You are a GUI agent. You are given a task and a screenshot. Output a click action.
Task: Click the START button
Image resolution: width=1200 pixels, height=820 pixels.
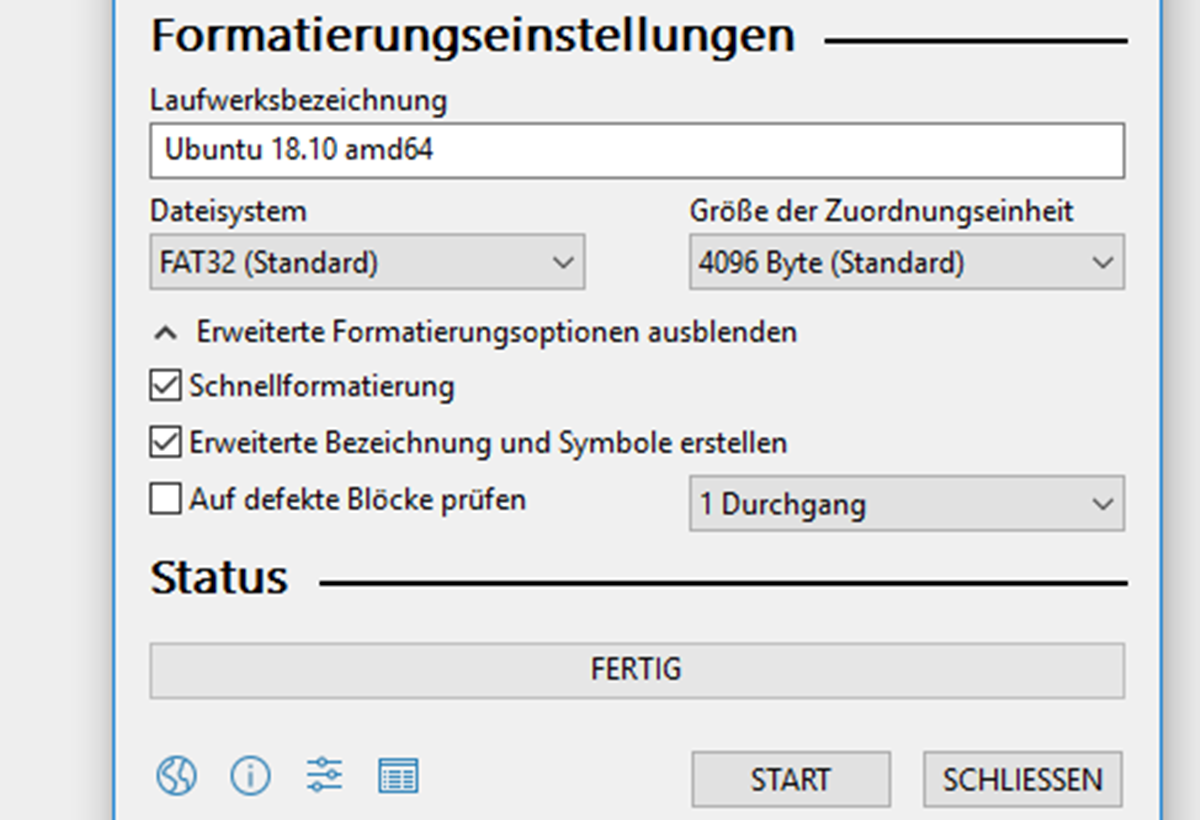click(x=791, y=779)
